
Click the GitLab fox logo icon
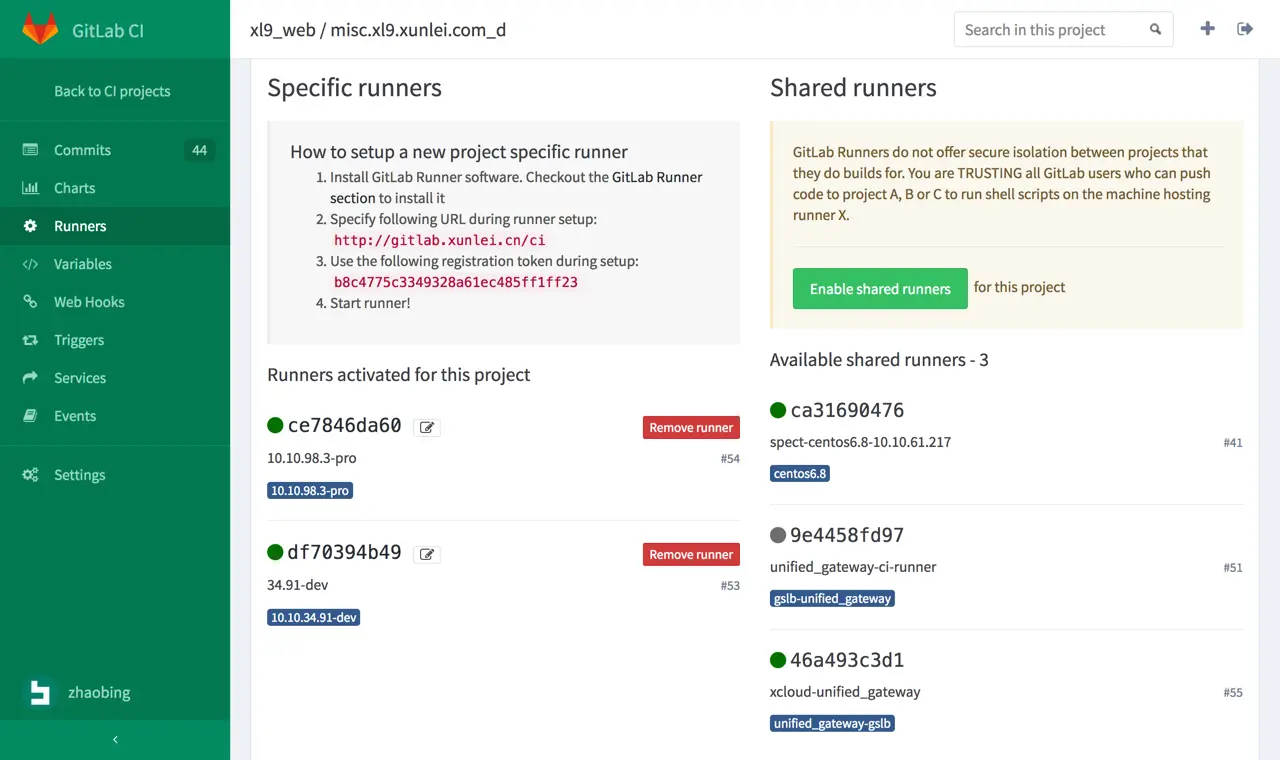click(41, 29)
